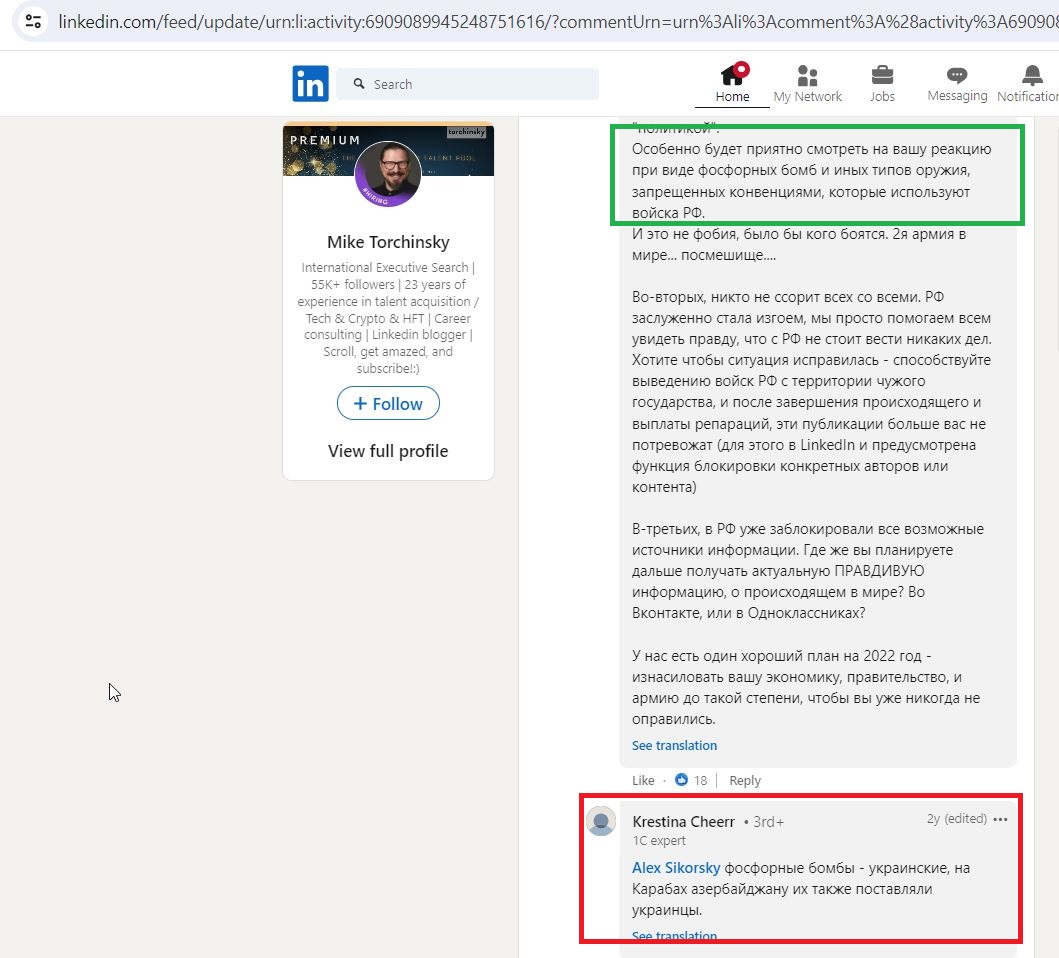The height and width of the screenshot is (958, 1059).
Task: See translation of the long comment
Action: pos(674,745)
